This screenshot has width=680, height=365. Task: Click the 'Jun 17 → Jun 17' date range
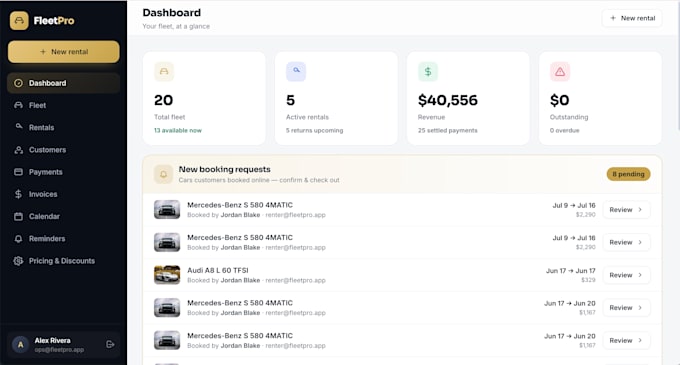click(571, 271)
